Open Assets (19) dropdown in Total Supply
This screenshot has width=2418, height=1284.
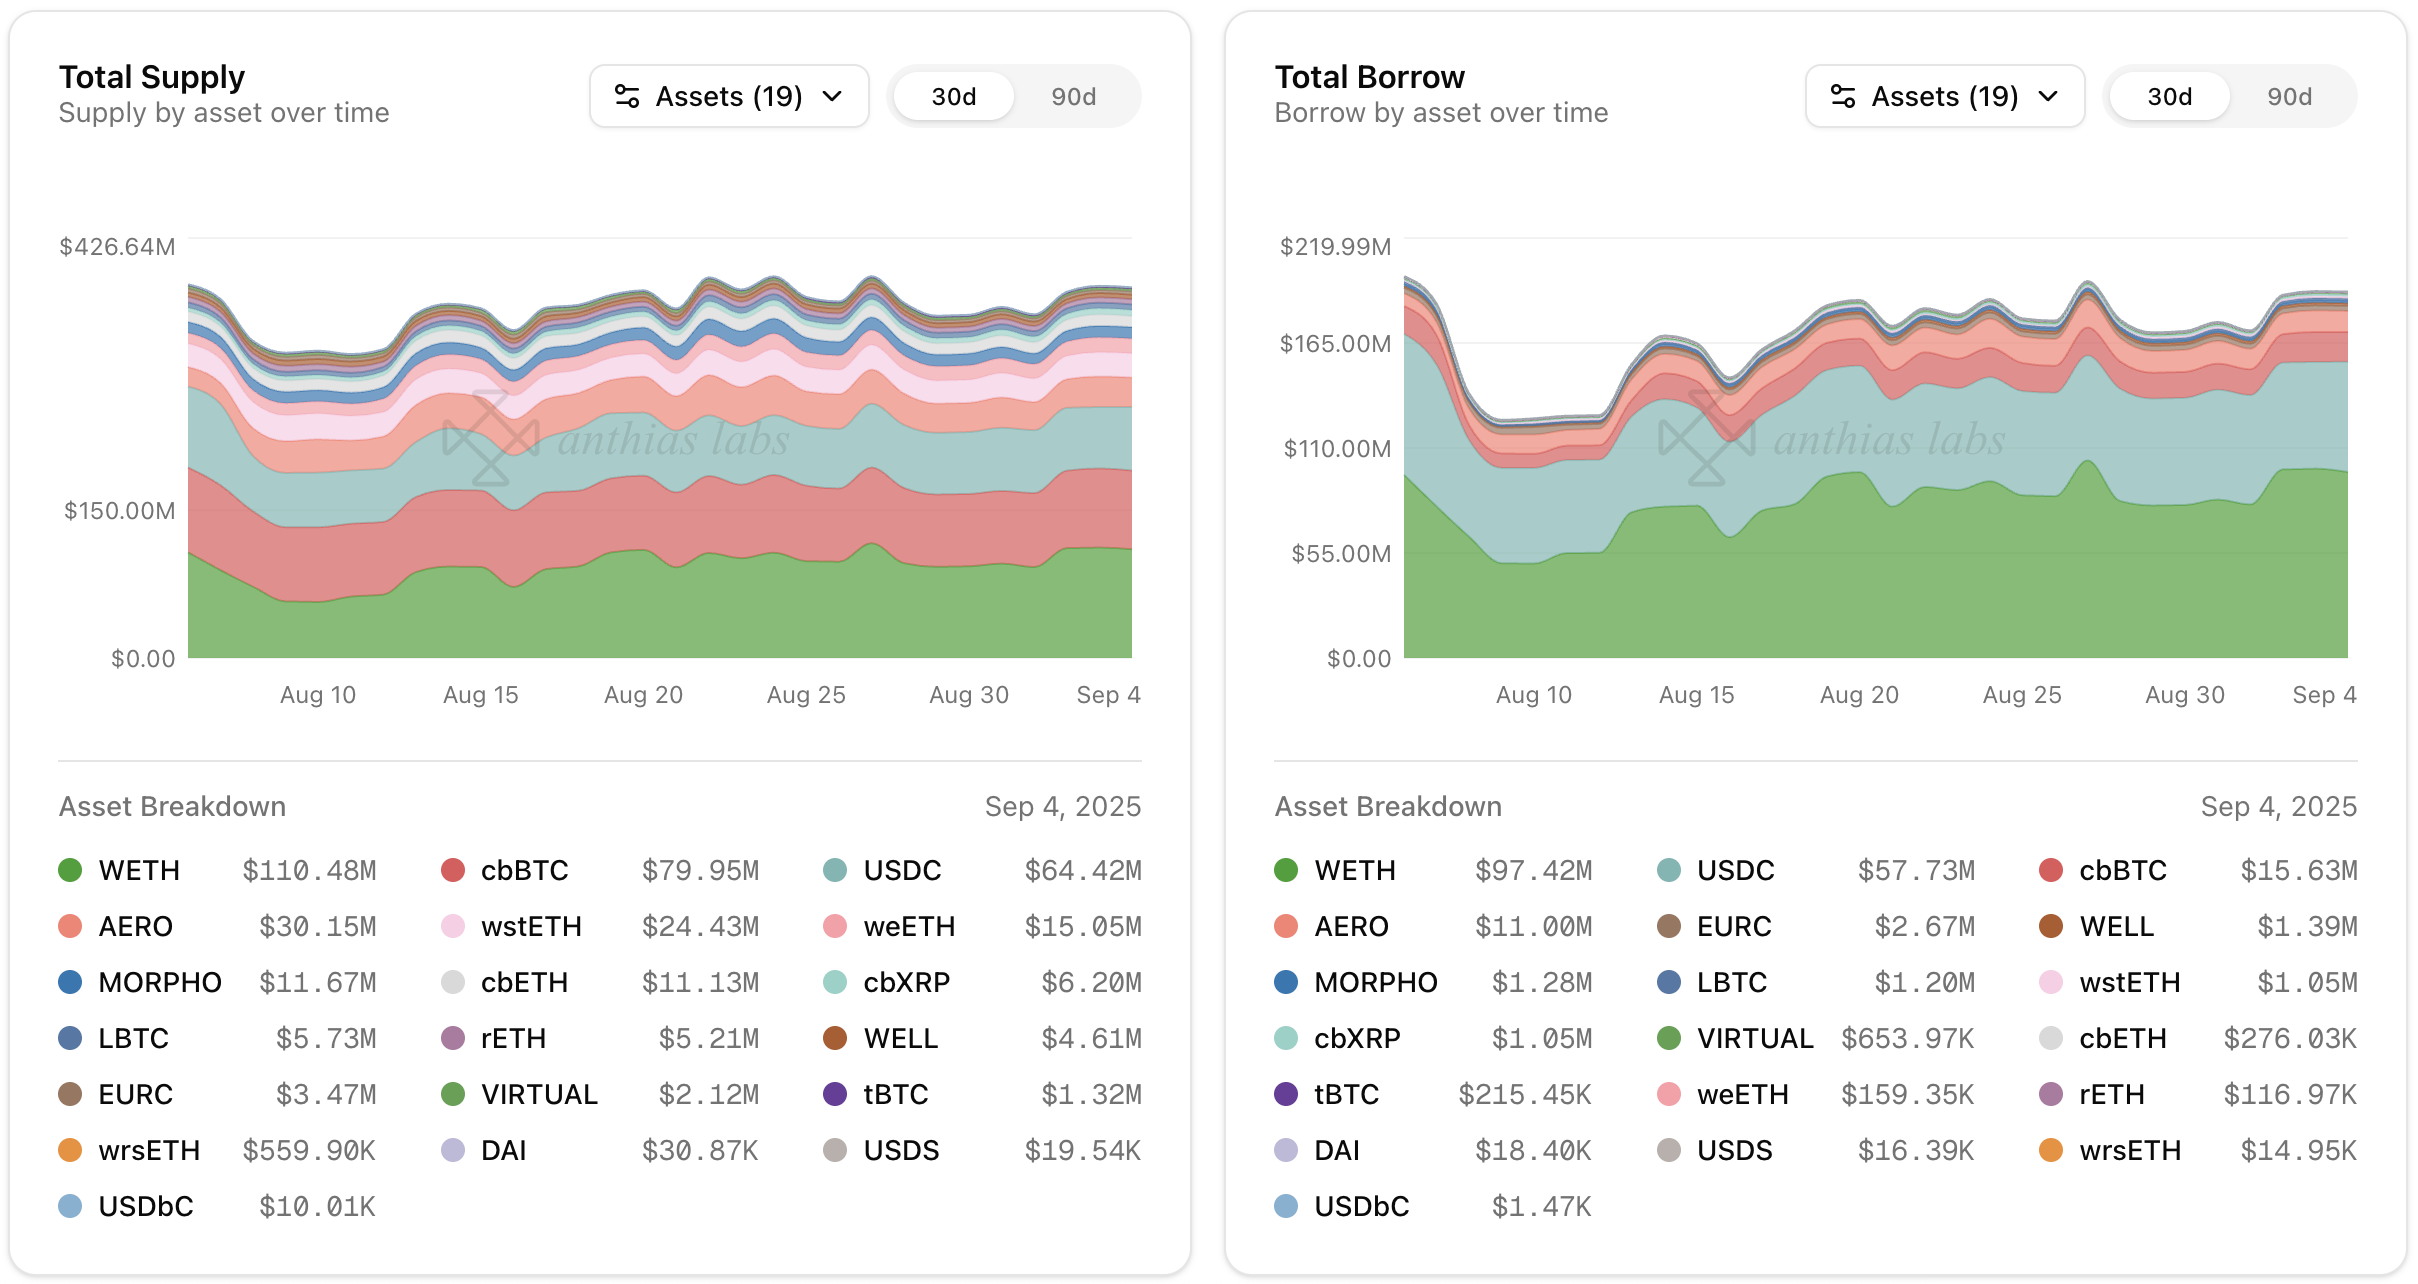[x=728, y=96]
